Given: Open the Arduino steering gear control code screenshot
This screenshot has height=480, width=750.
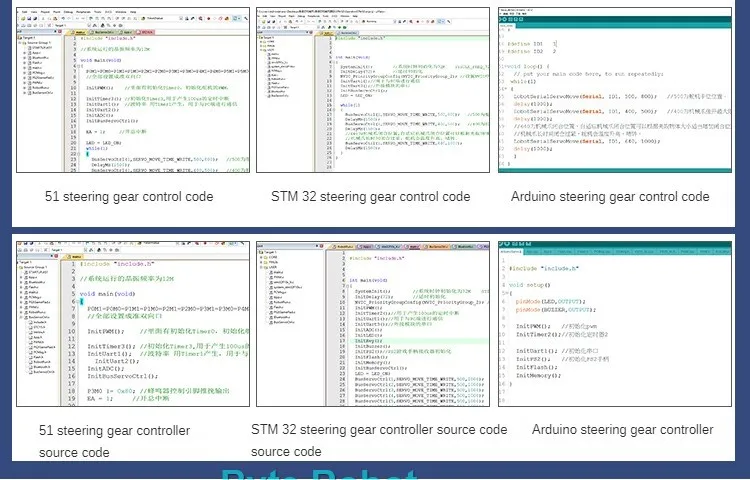Looking at the screenshot, I should (615, 90).
